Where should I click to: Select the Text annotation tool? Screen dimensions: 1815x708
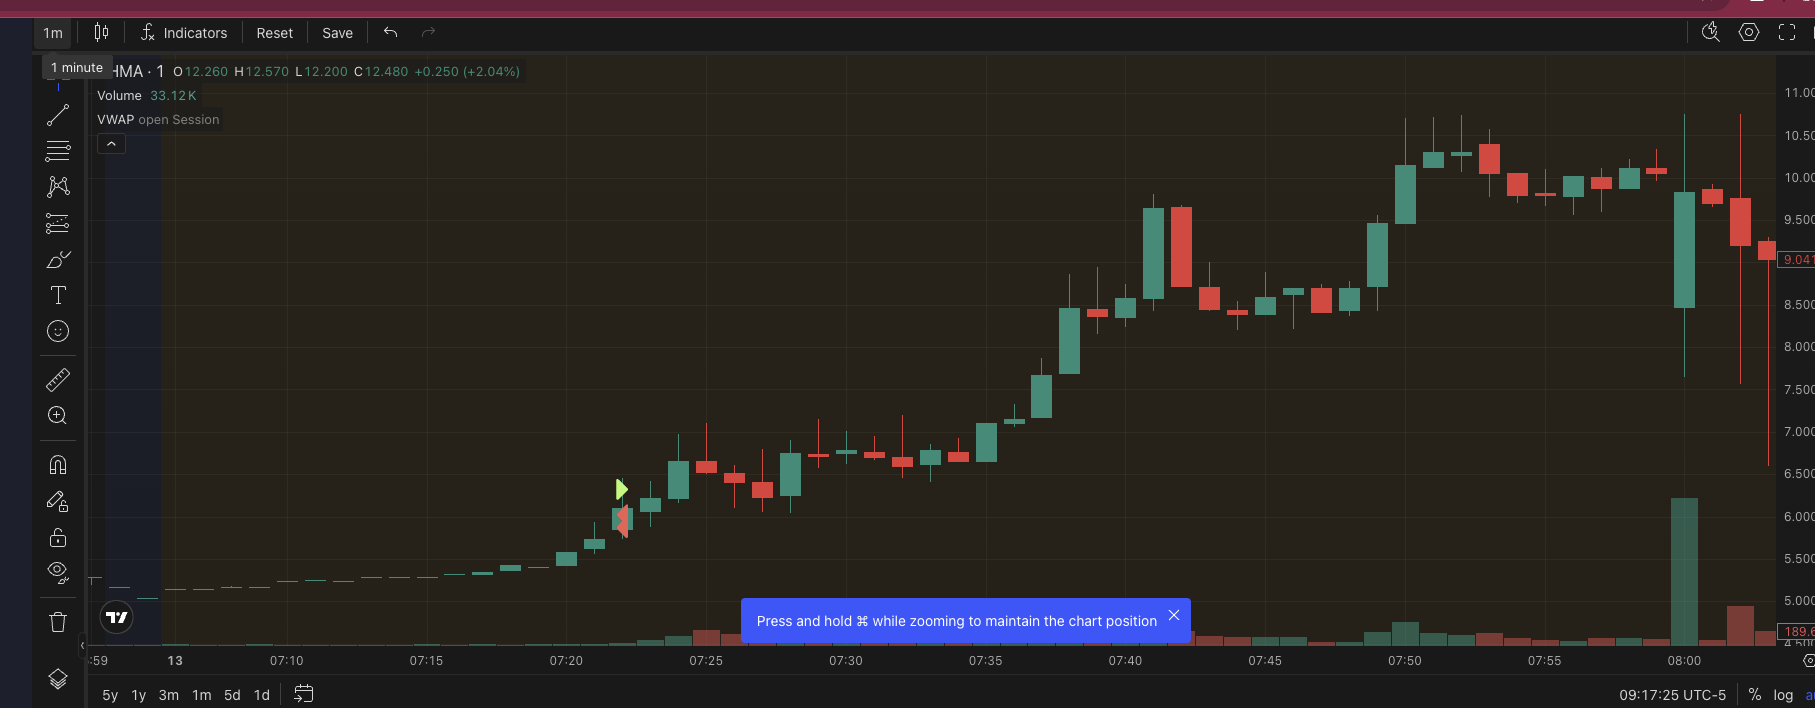point(58,295)
